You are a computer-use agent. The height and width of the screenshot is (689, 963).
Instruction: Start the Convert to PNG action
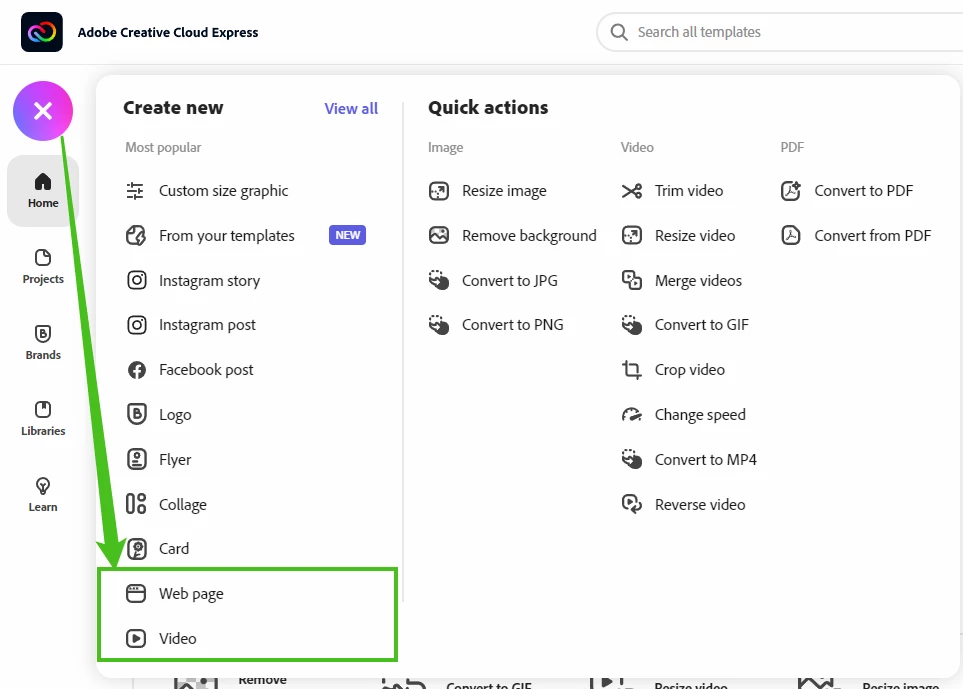tap(513, 325)
